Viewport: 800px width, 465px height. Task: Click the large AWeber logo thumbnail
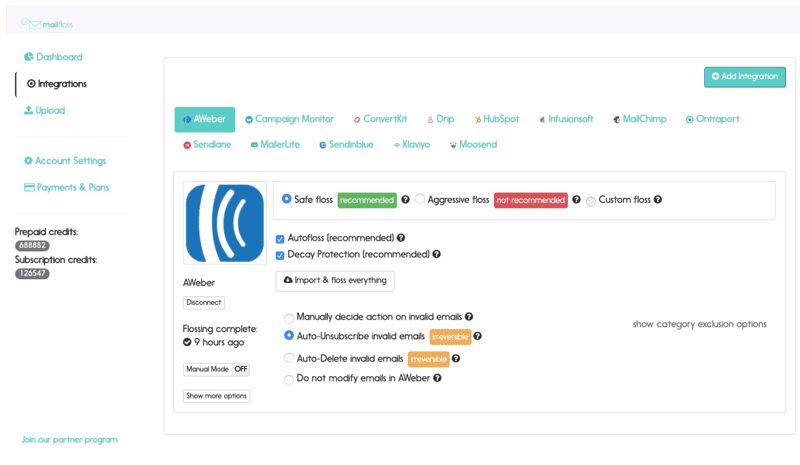(225, 223)
